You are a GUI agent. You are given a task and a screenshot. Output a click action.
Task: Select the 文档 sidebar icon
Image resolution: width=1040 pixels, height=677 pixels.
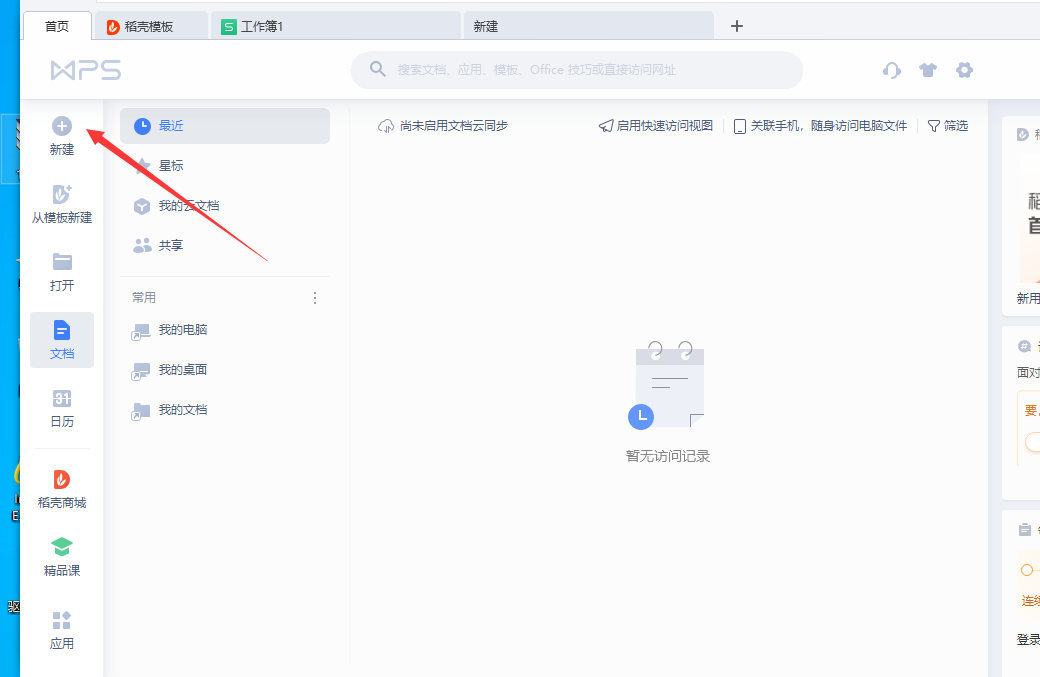coord(62,331)
